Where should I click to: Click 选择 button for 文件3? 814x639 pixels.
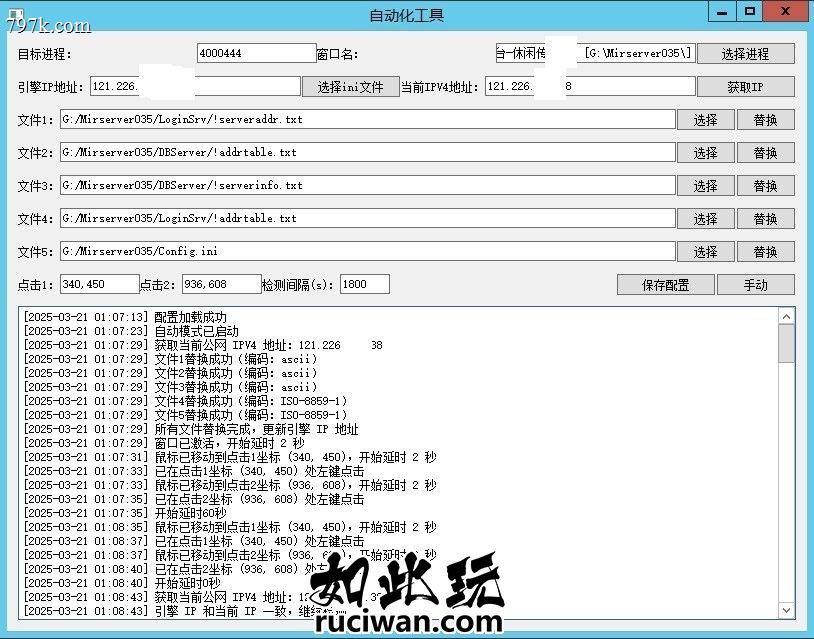coord(706,186)
